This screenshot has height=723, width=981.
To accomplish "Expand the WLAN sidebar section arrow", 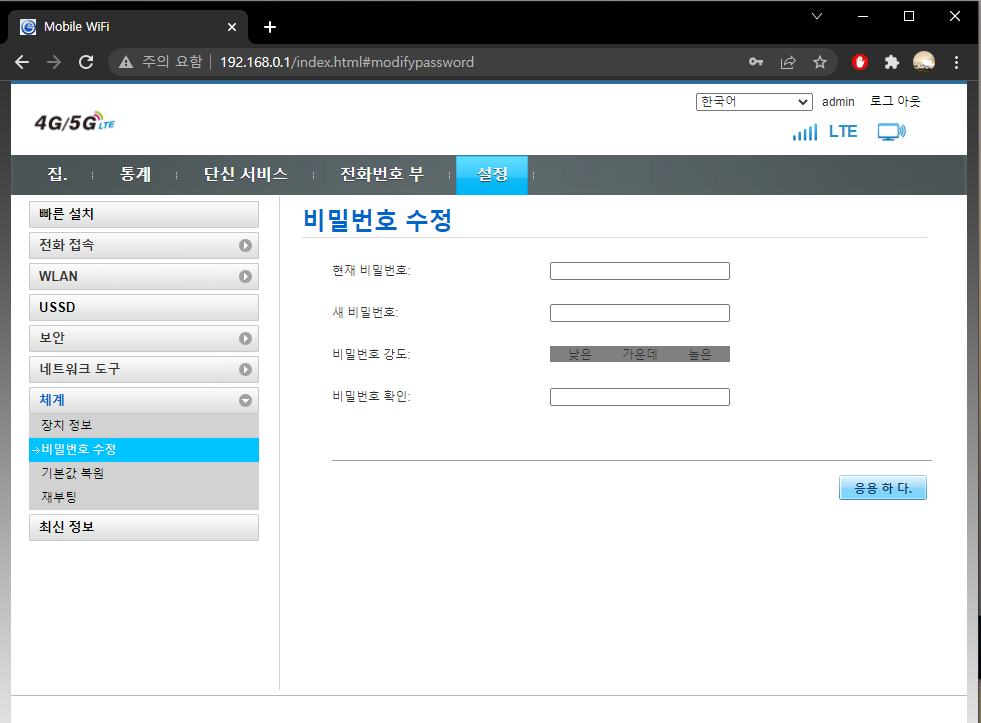I will 245,276.
